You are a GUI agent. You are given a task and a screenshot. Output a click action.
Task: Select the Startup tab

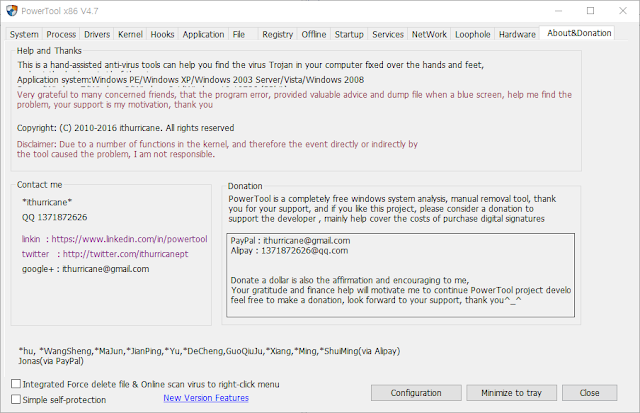tap(349, 34)
